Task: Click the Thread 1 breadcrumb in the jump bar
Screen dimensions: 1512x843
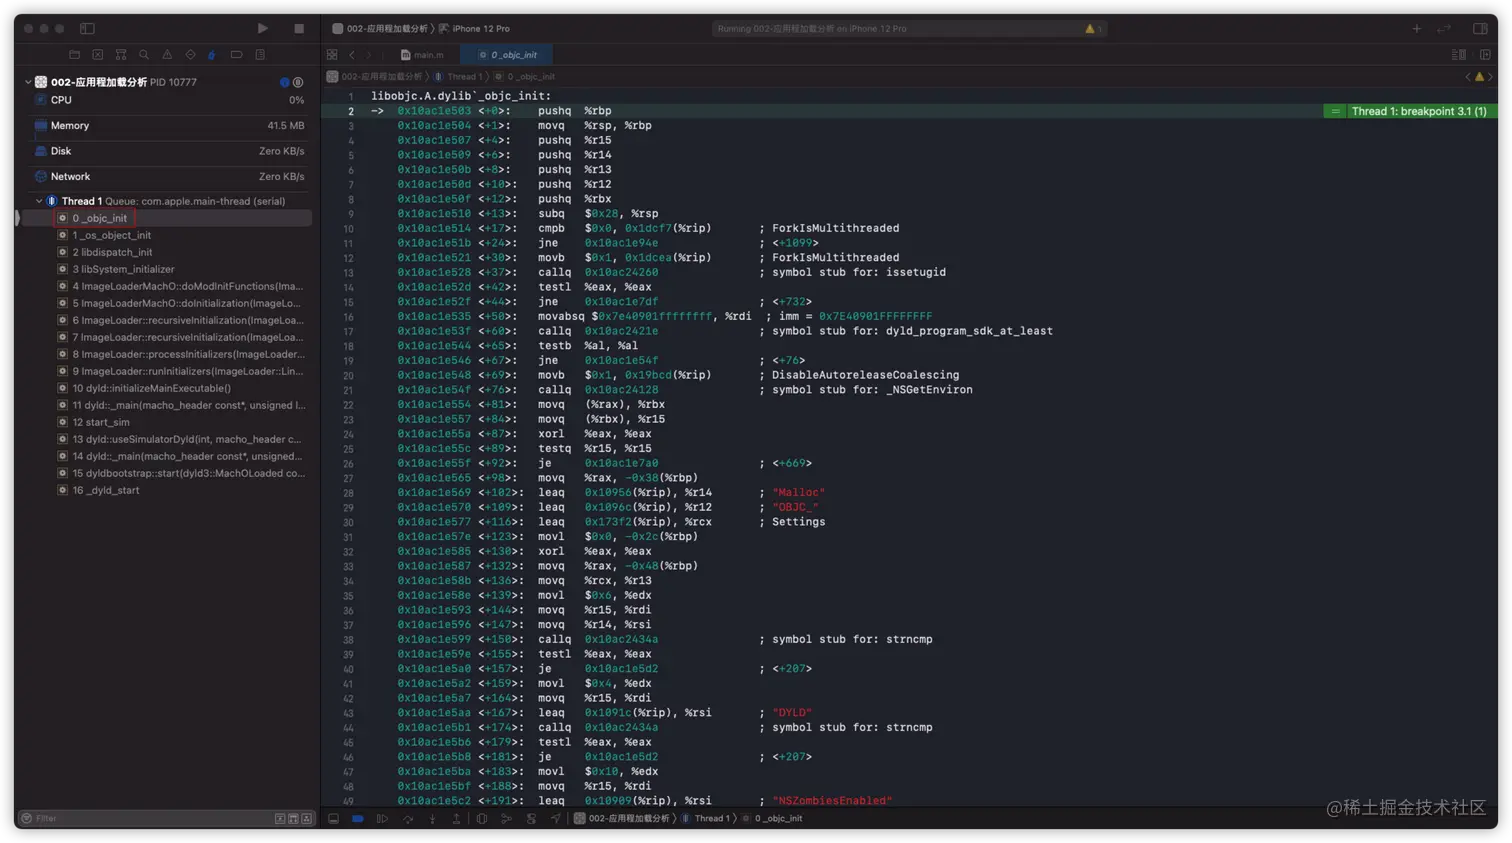Action: (459, 77)
